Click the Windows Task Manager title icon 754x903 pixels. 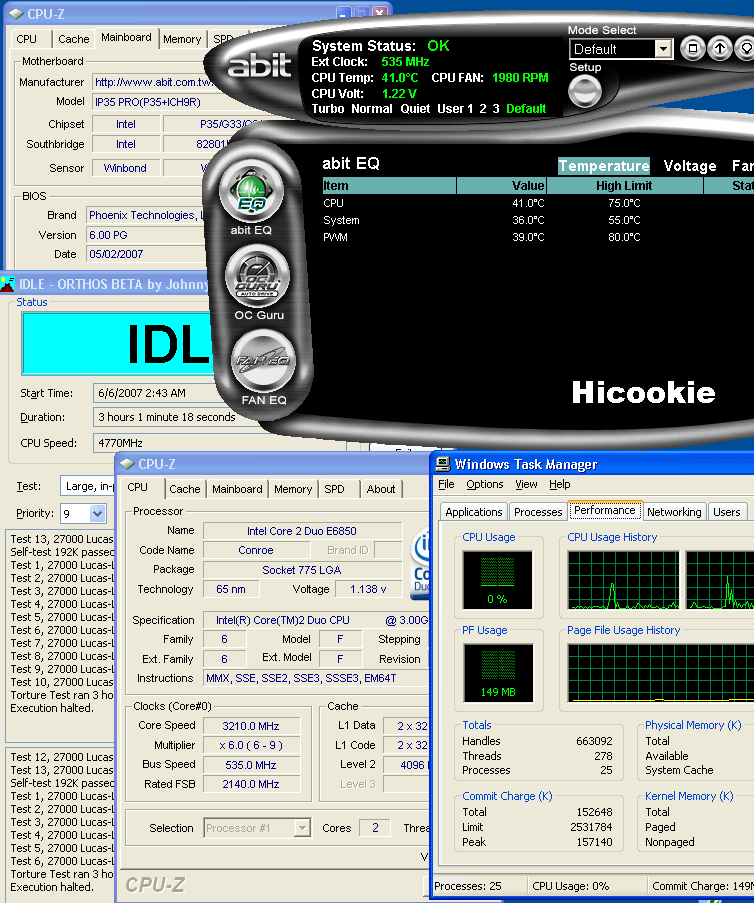[x=443, y=464]
